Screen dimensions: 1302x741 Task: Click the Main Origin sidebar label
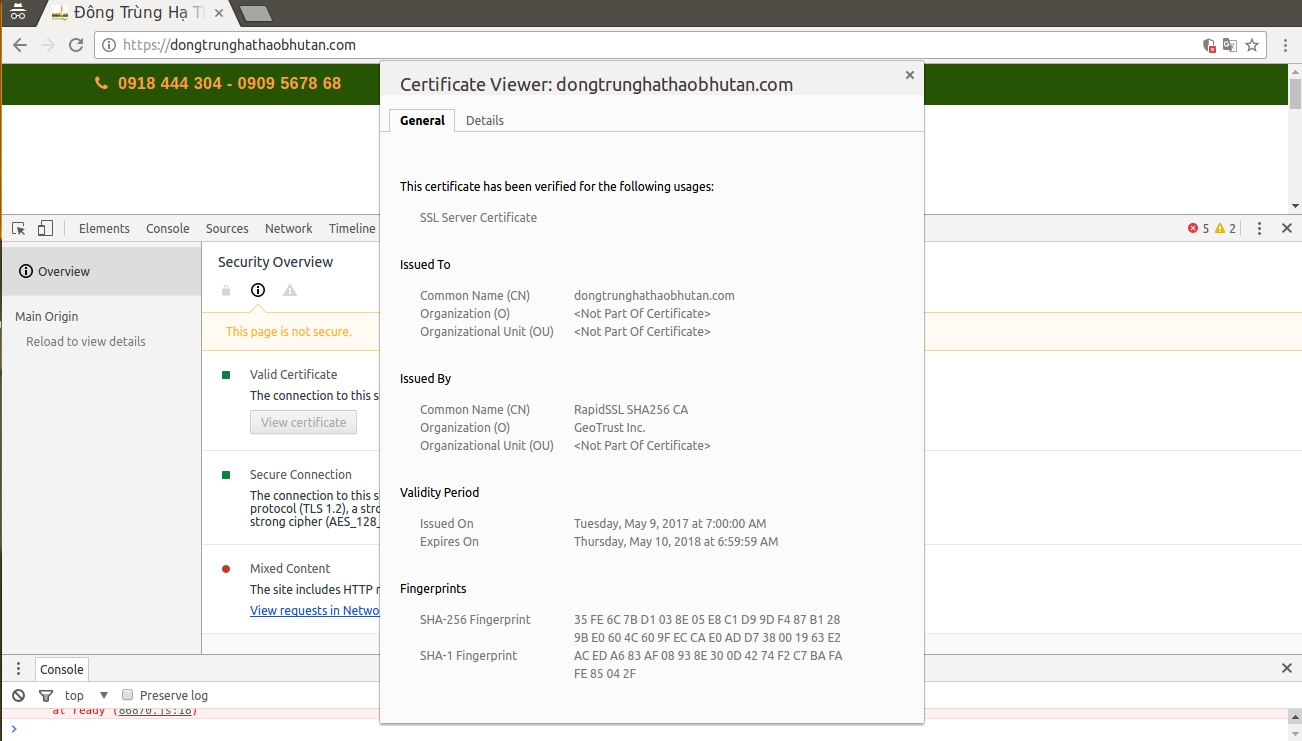click(x=46, y=316)
